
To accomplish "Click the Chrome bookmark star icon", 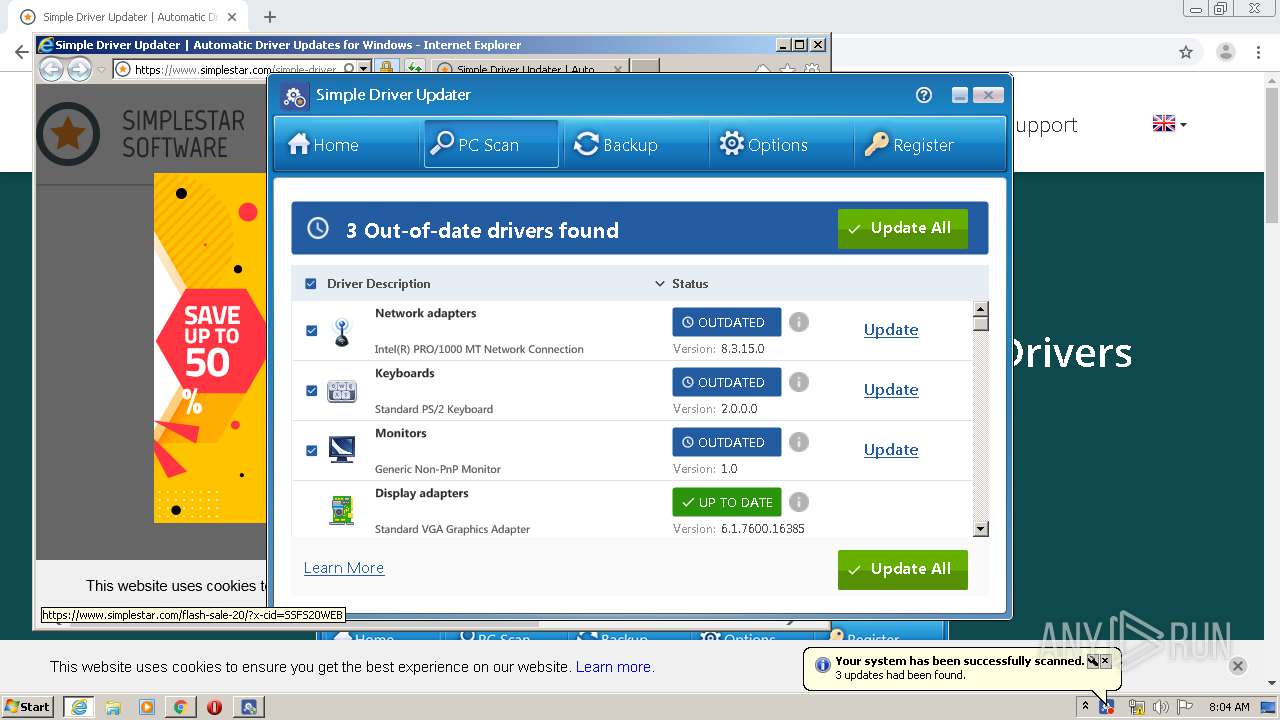I will click(1186, 52).
